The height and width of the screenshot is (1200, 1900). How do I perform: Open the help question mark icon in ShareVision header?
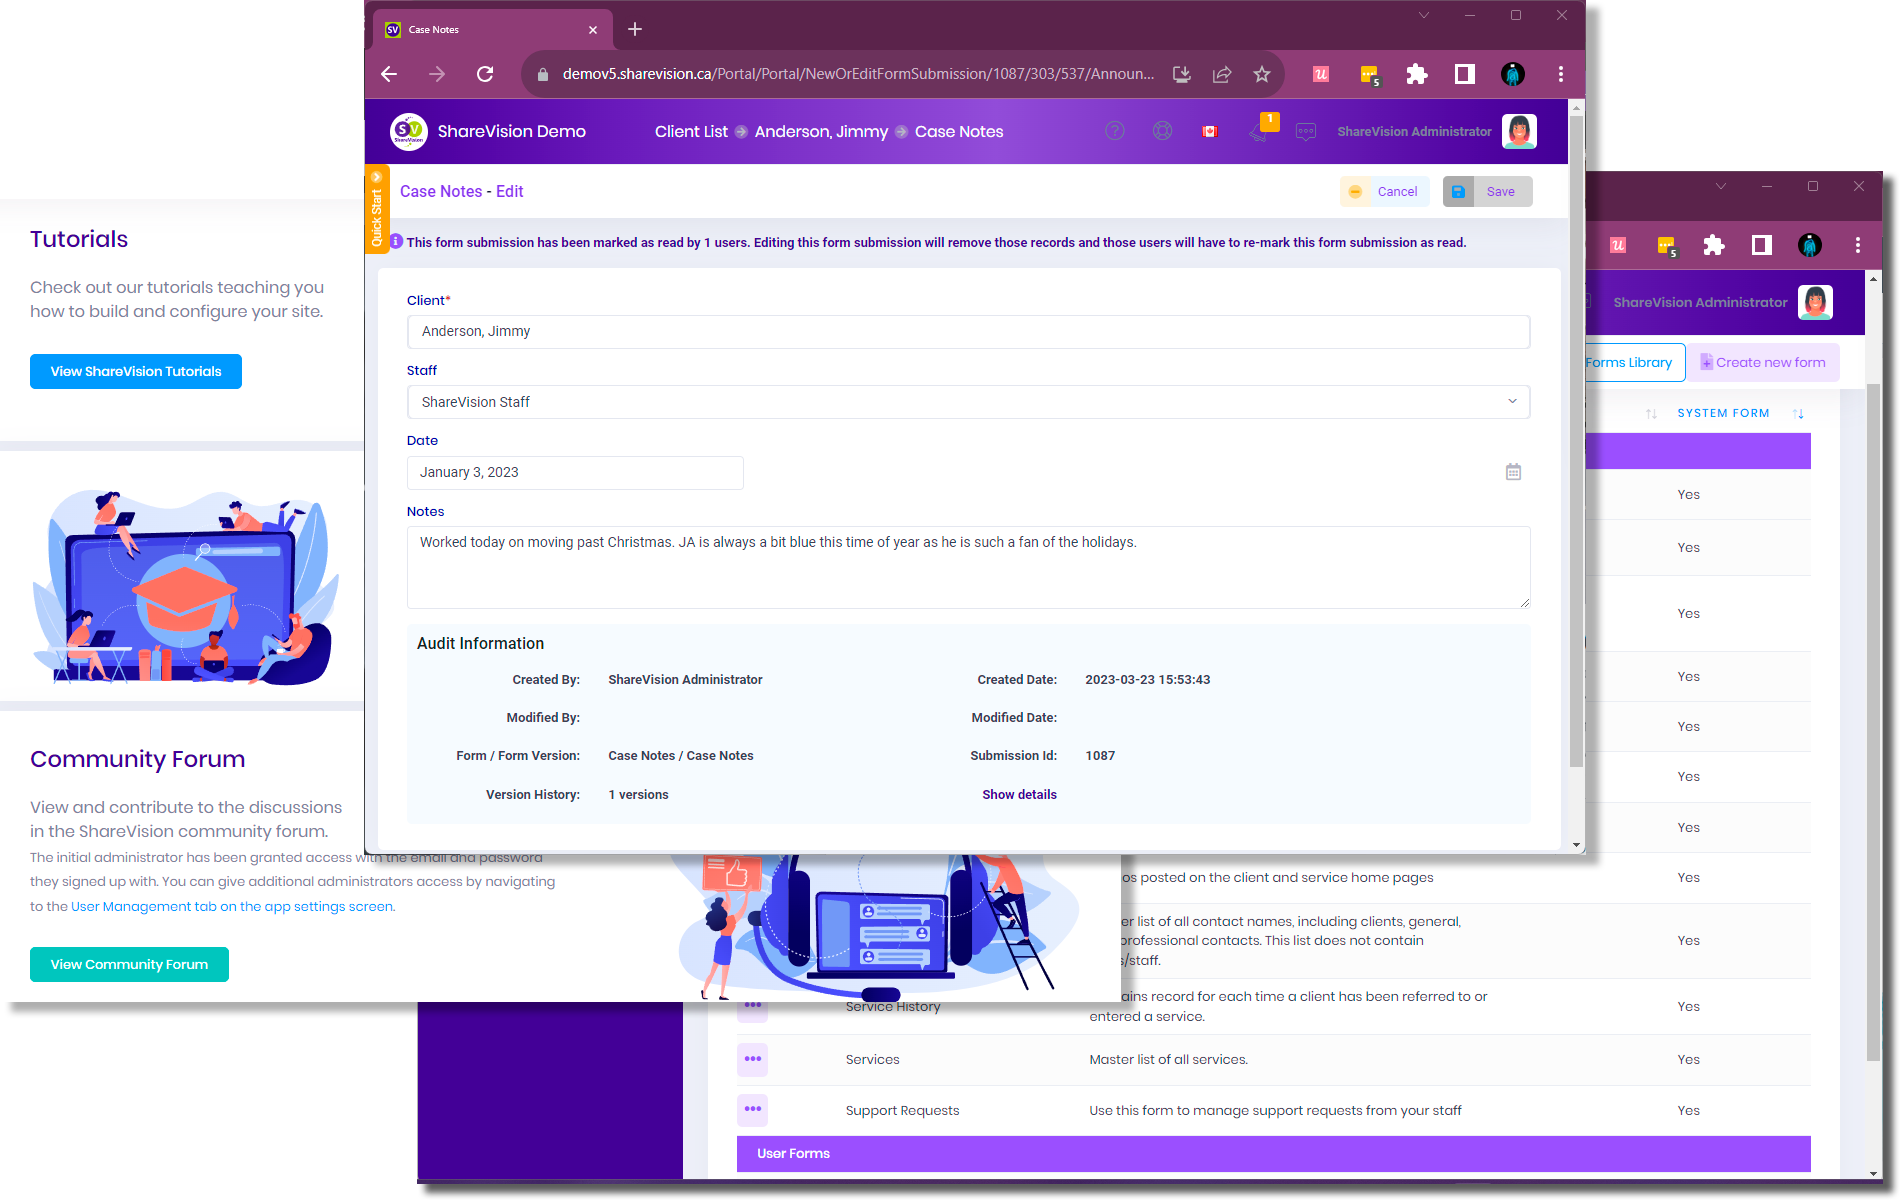point(1115,131)
